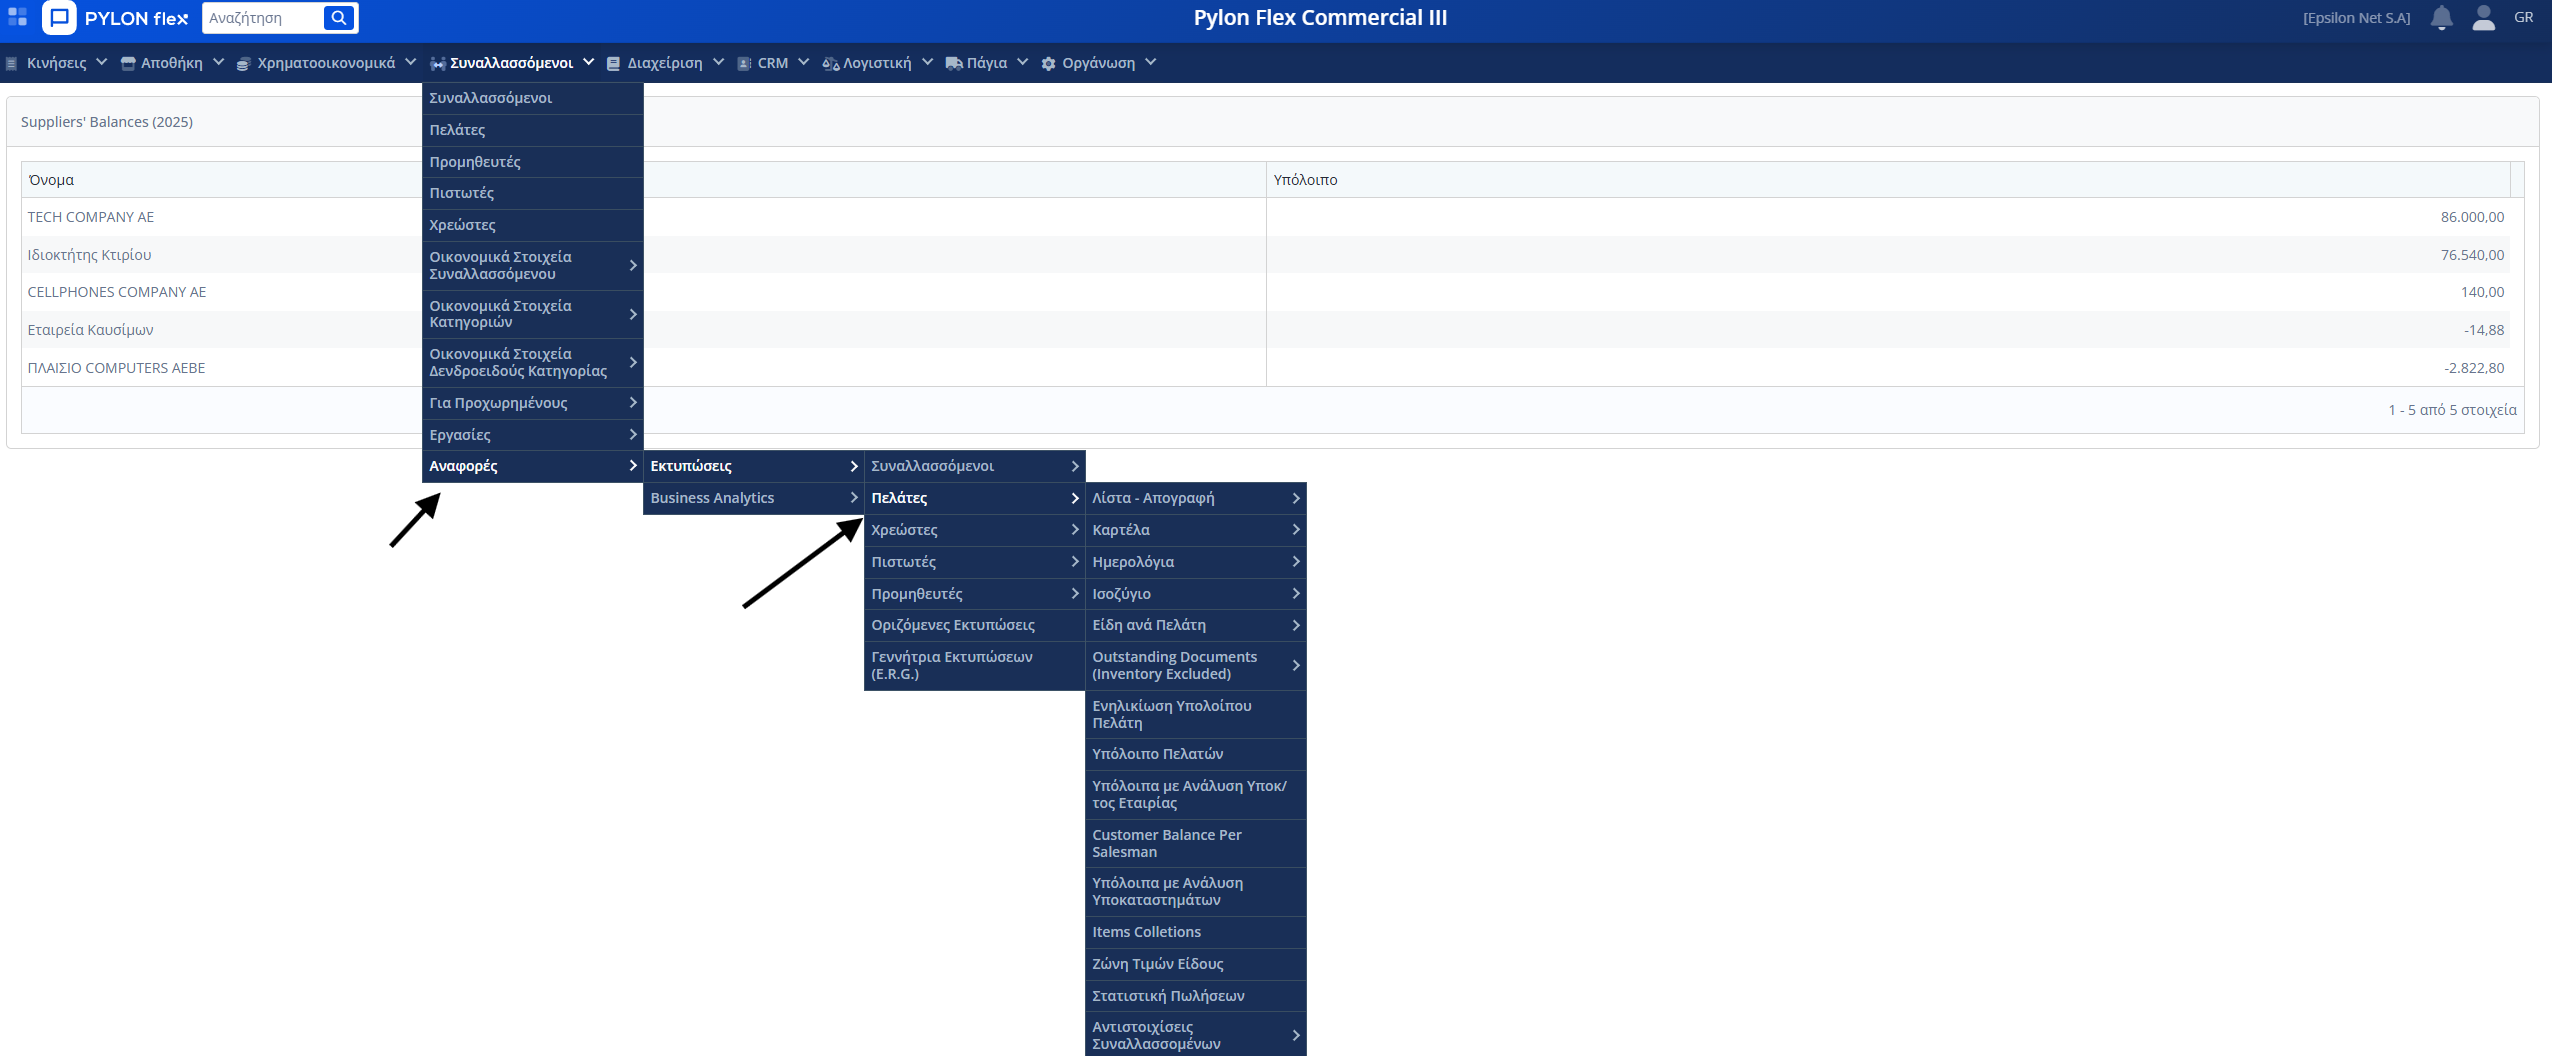
Task: Expand the Ισοζύγιο submenu arrow
Action: (x=1296, y=593)
